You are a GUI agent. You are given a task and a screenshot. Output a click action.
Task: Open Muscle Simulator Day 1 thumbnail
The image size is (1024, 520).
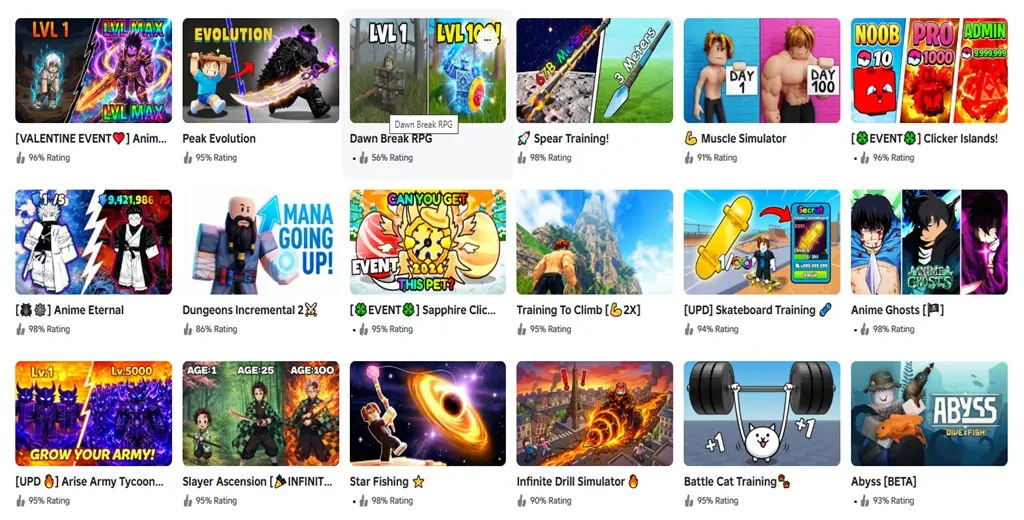coord(761,71)
